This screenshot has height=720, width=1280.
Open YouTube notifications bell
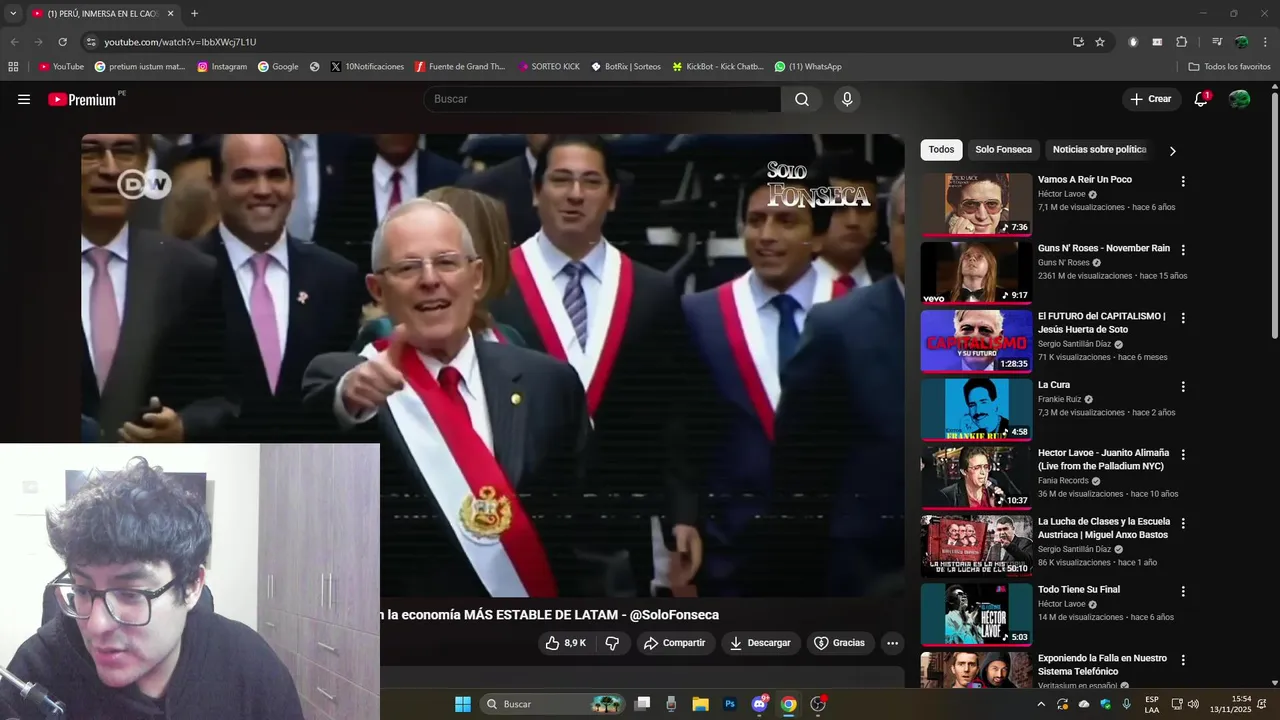[1201, 99]
